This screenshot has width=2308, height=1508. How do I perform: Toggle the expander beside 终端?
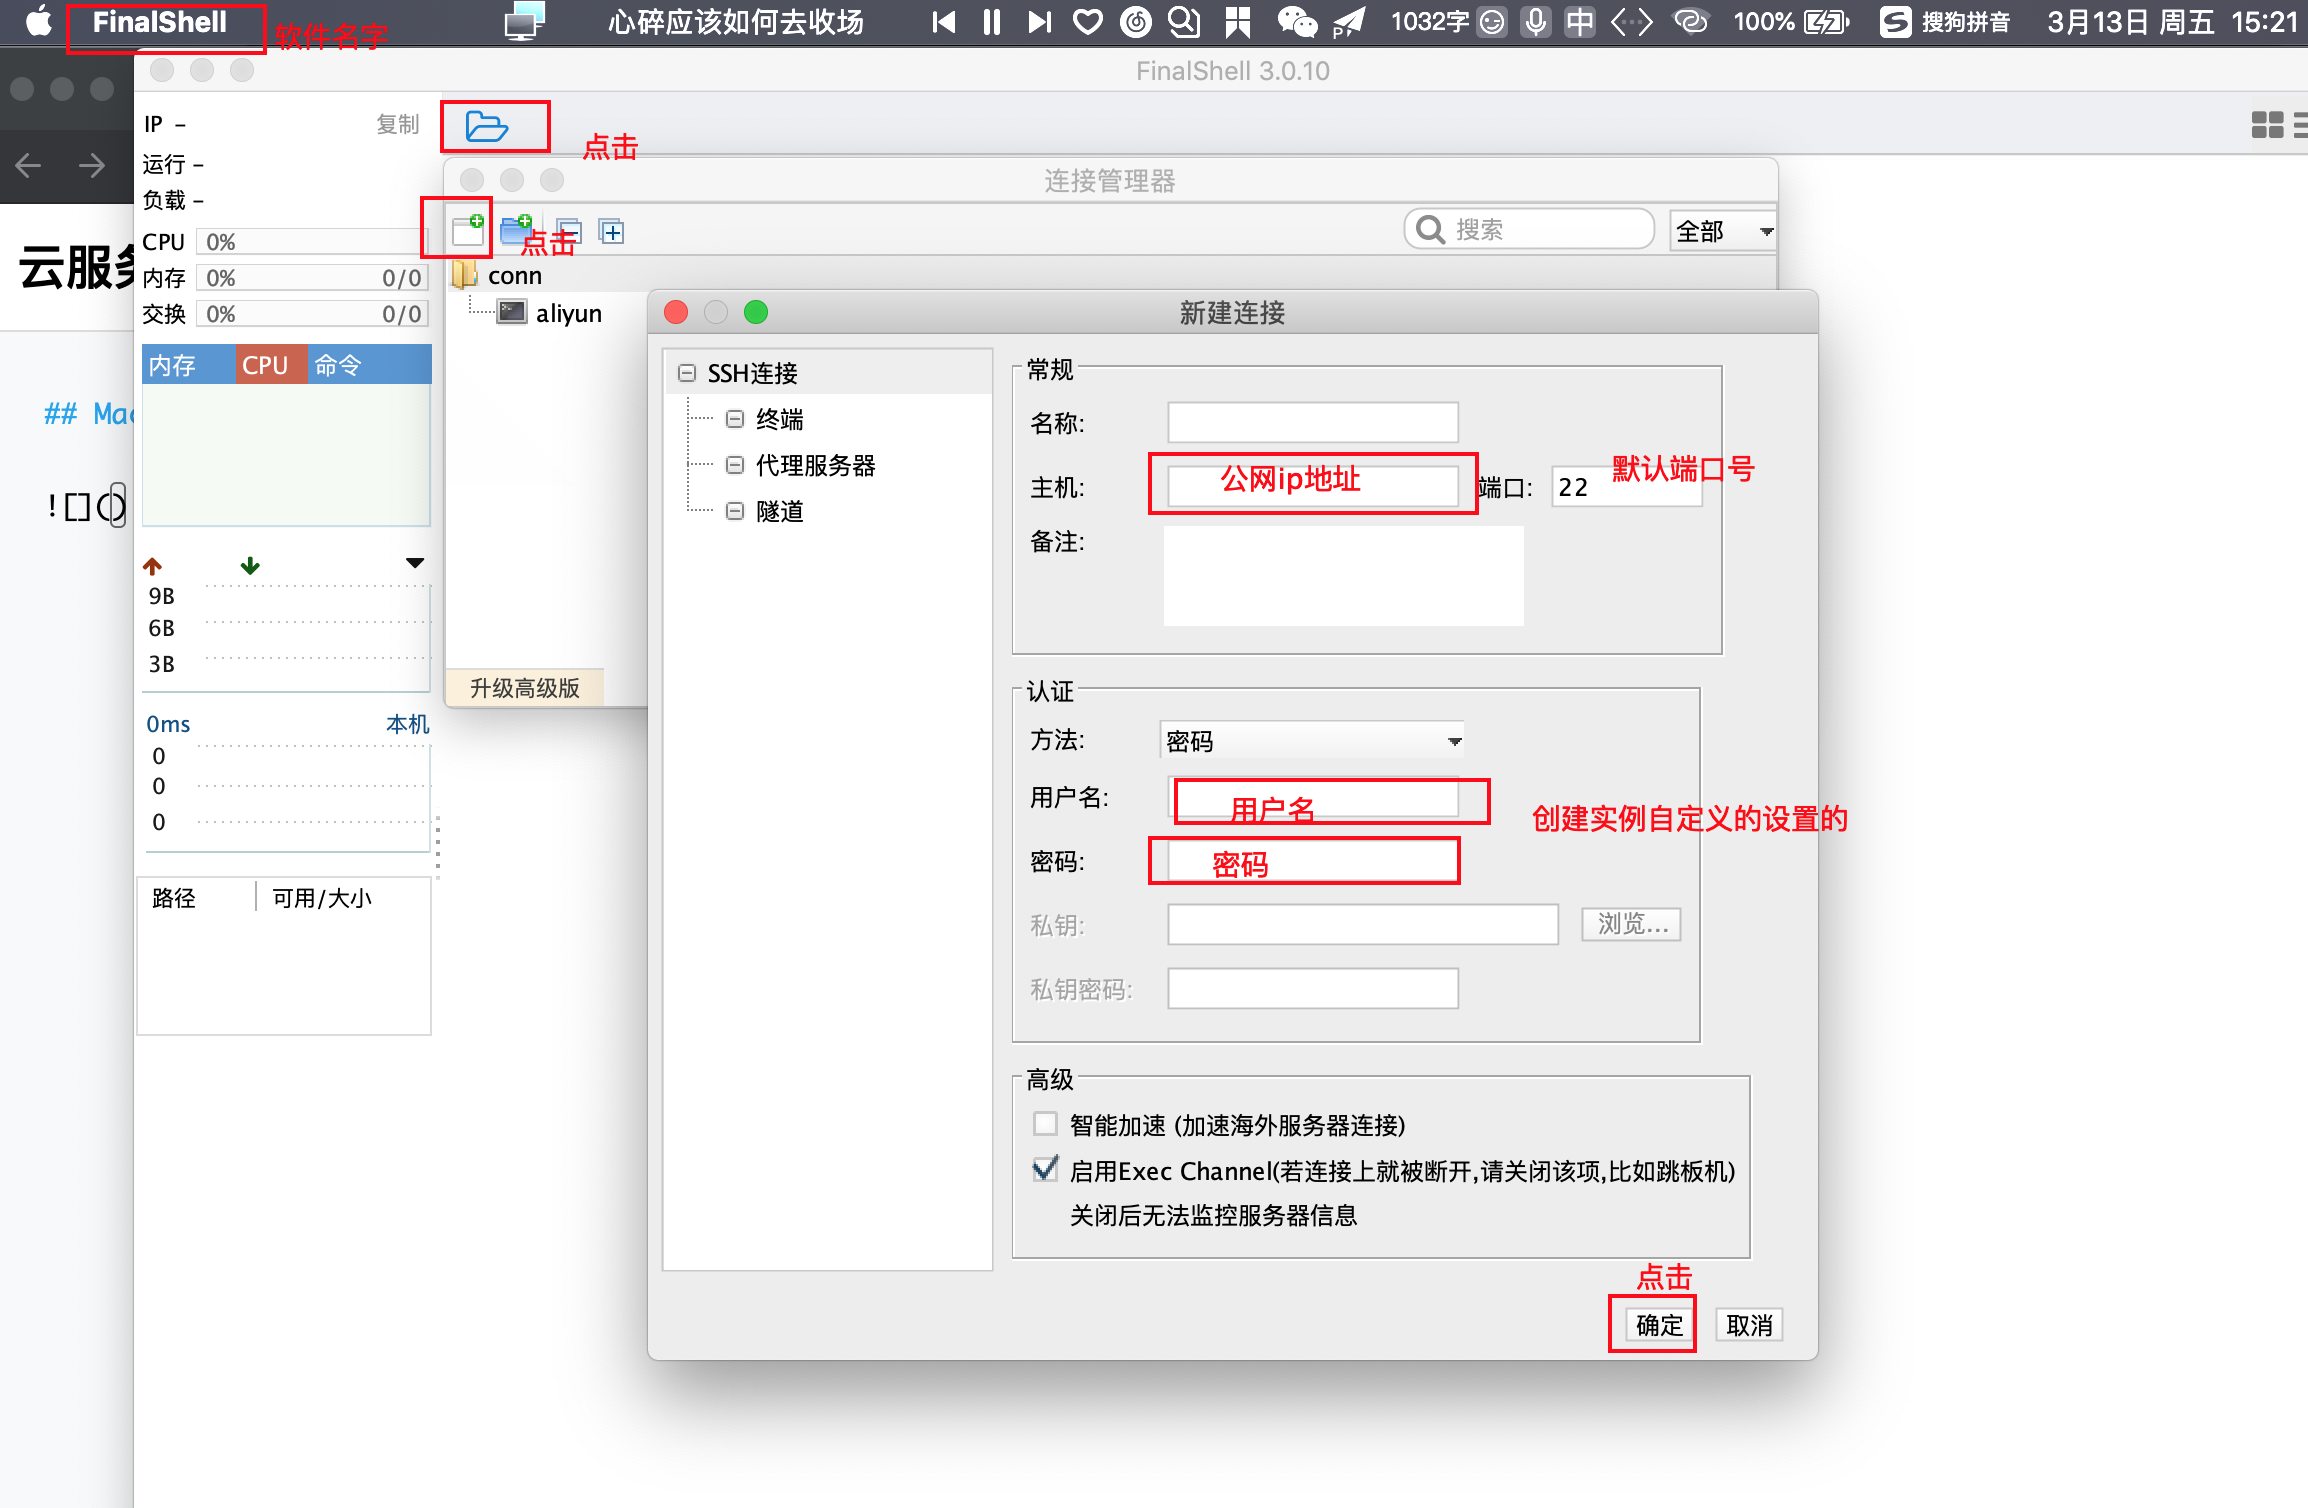click(735, 419)
